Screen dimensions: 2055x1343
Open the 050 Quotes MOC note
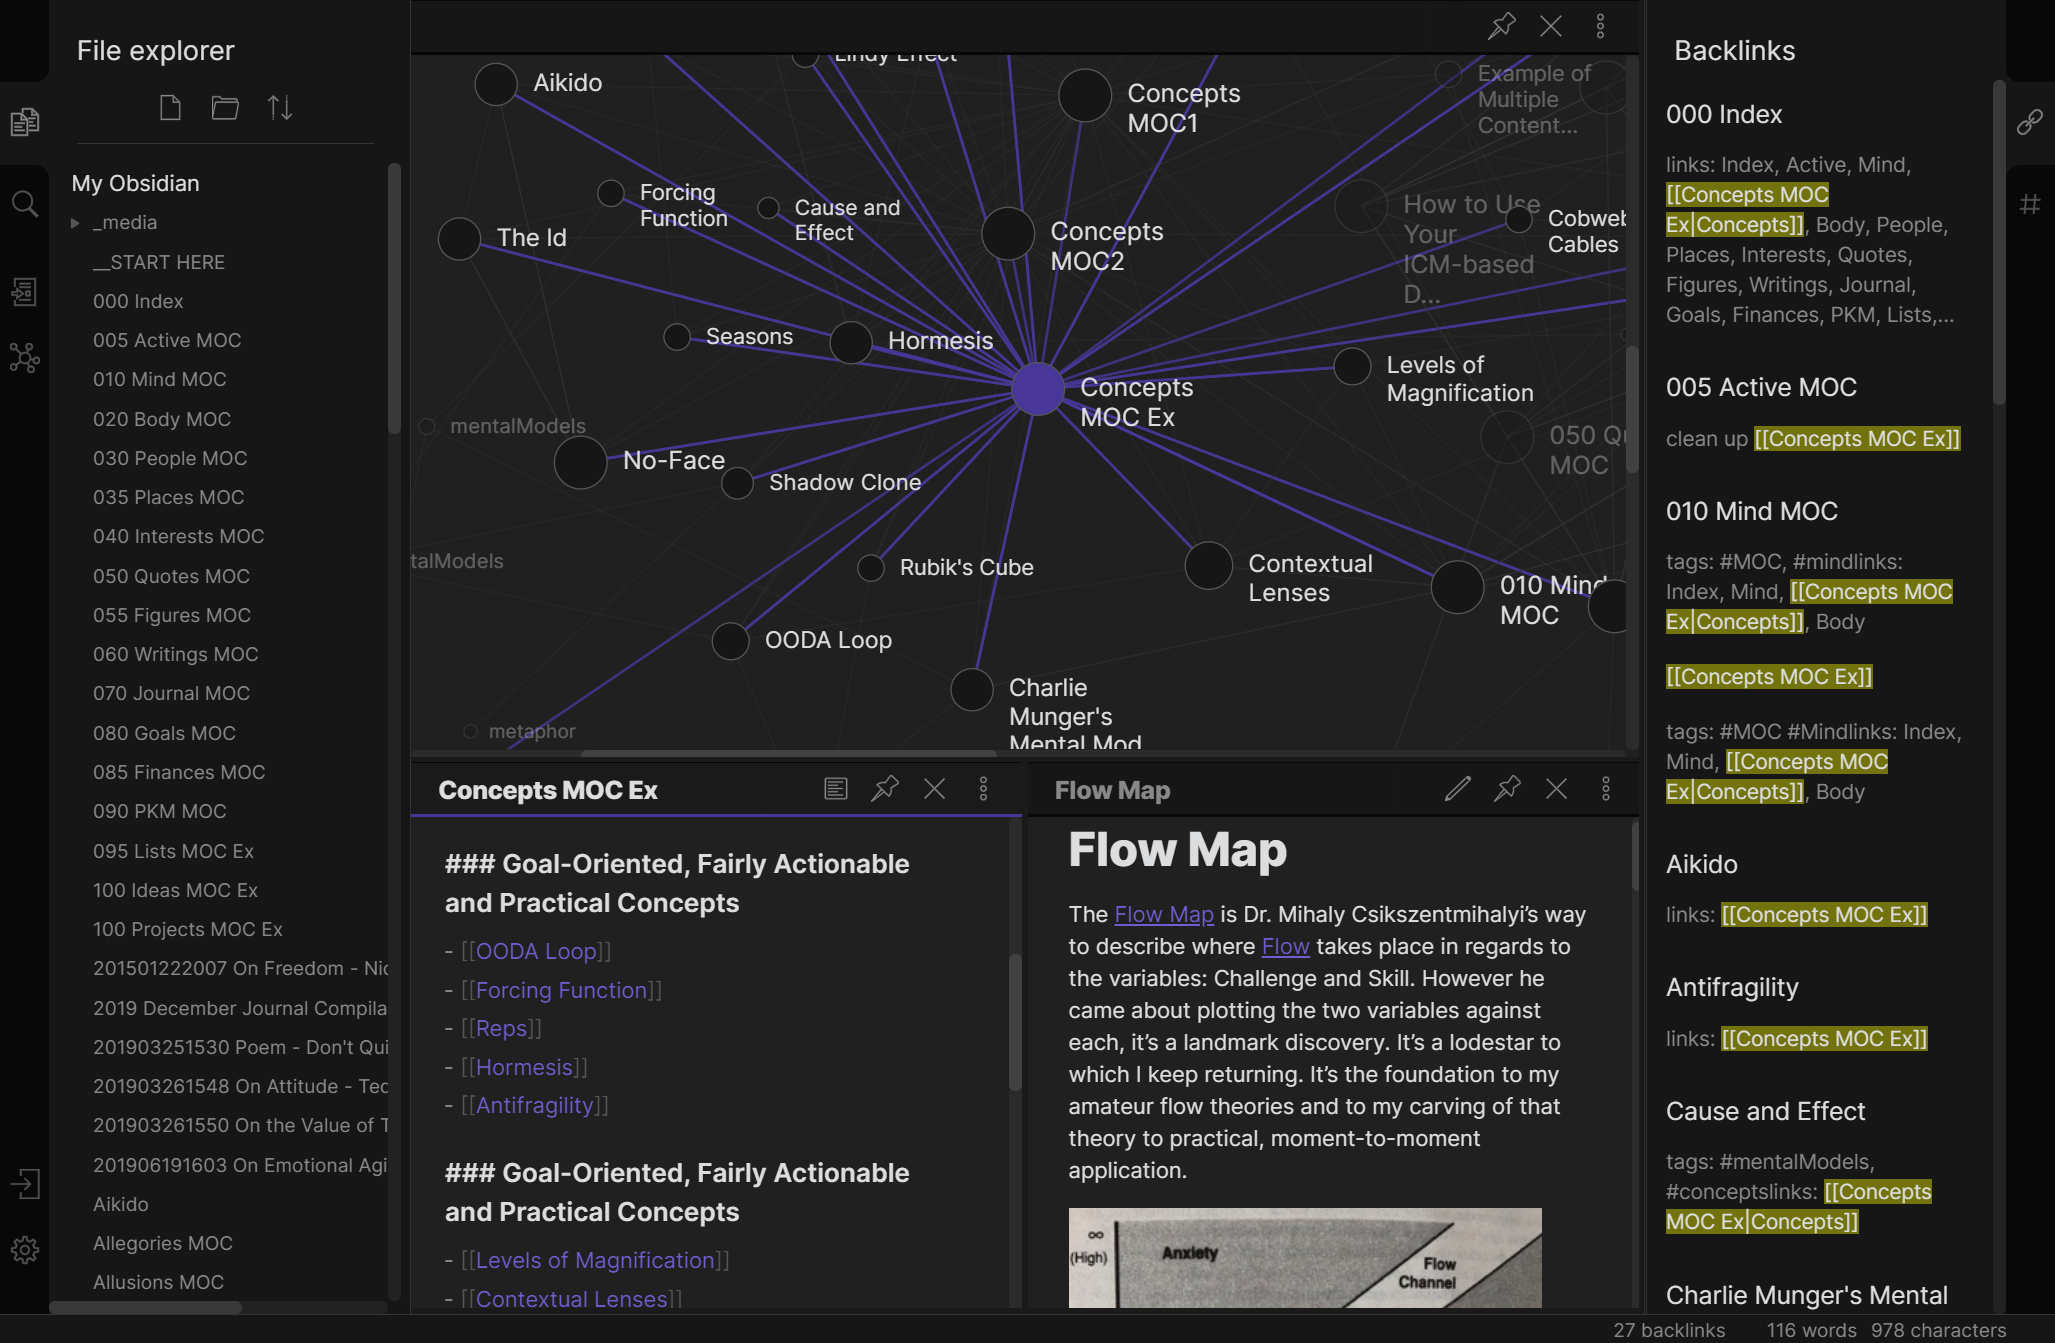[171, 576]
